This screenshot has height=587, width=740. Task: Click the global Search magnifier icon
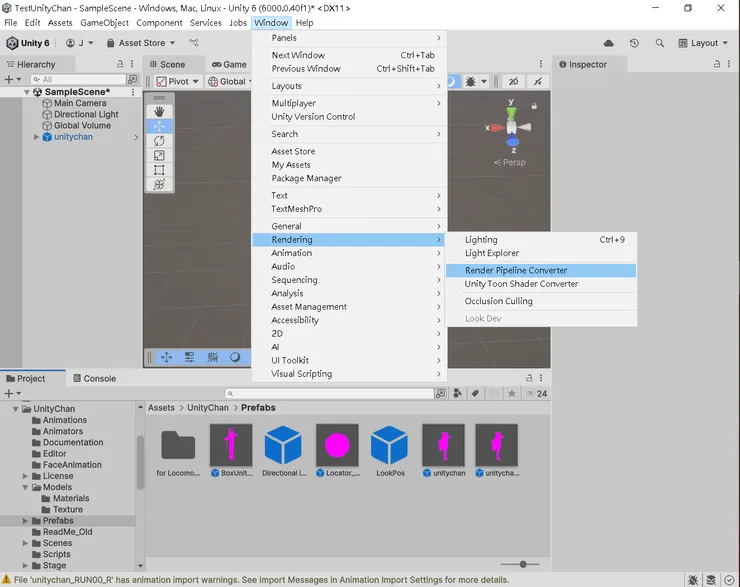tap(660, 43)
